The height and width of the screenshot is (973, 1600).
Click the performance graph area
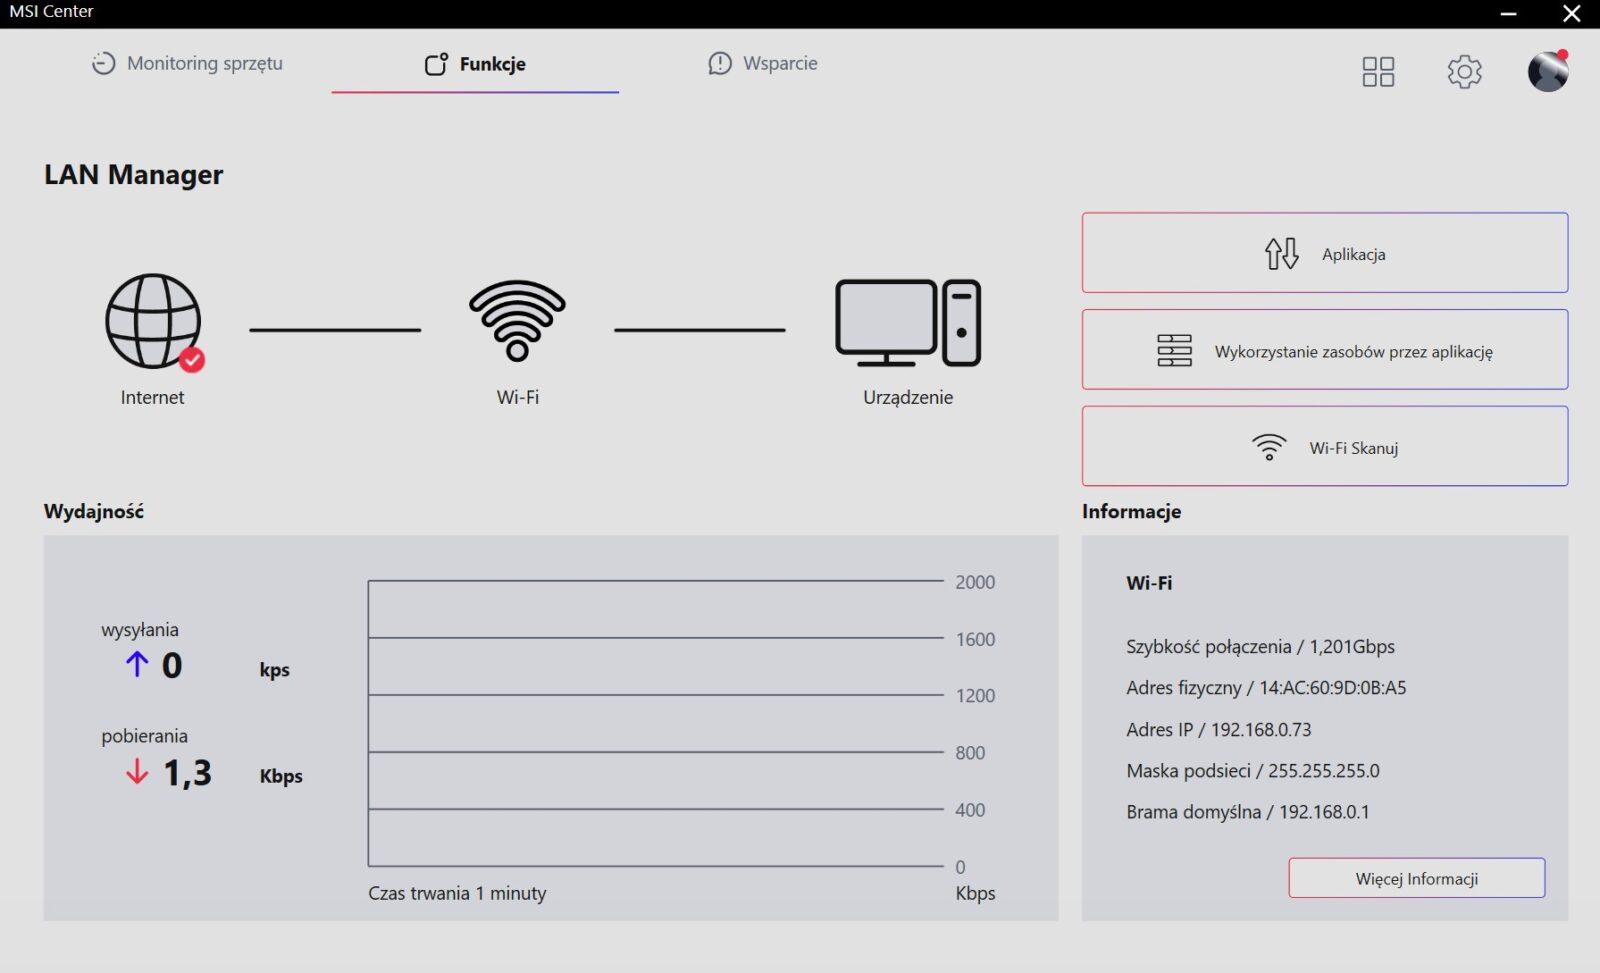655,723
